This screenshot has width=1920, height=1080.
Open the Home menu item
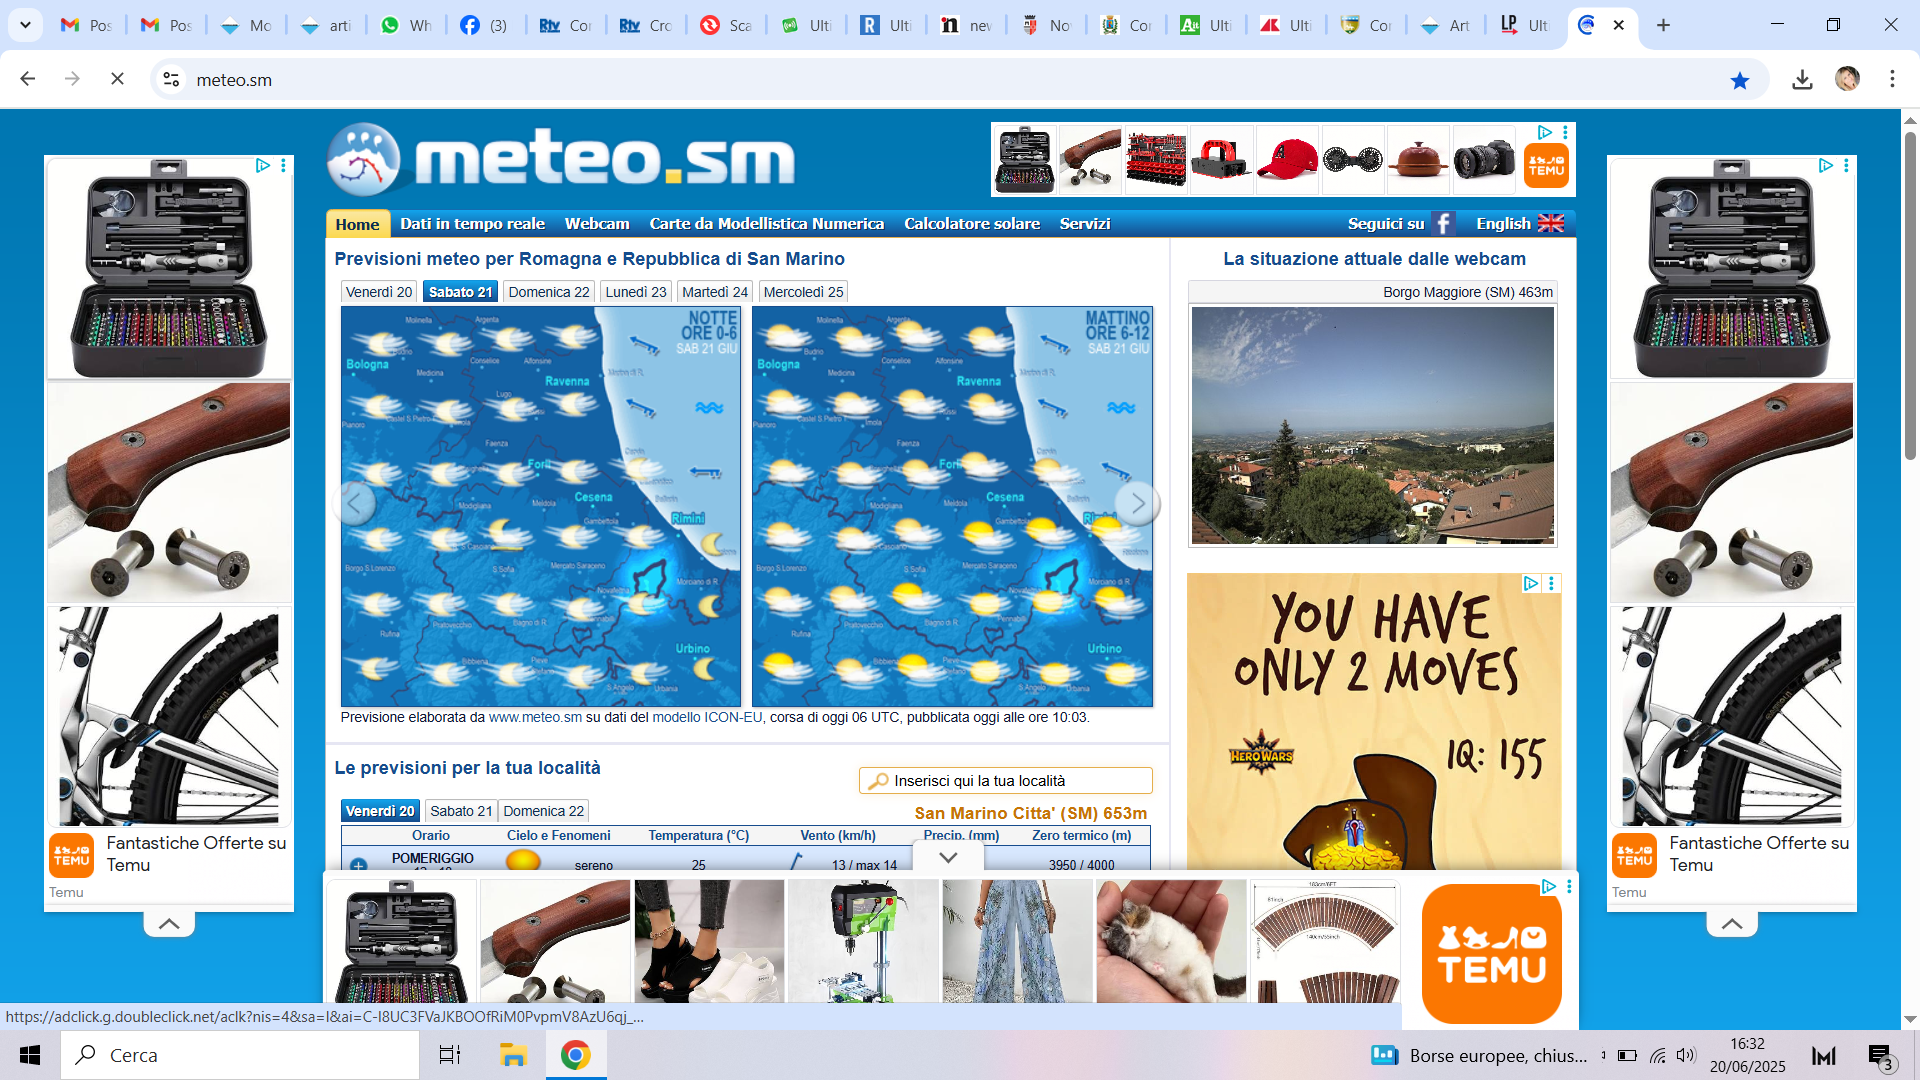[357, 224]
